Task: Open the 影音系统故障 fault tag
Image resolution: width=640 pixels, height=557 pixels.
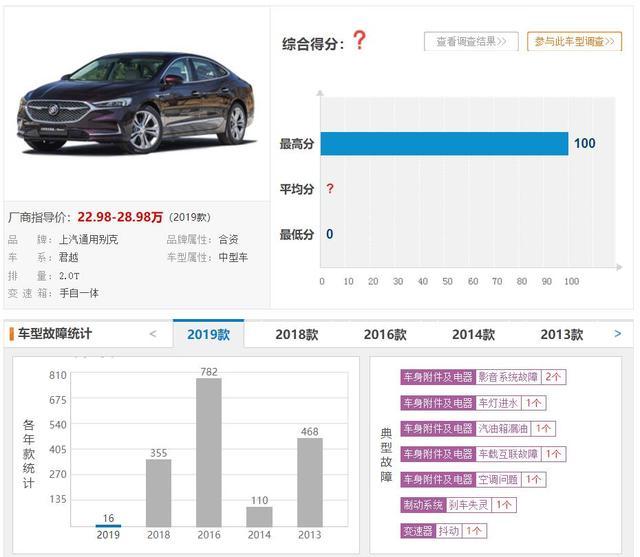Action: (x=508, y=377)
